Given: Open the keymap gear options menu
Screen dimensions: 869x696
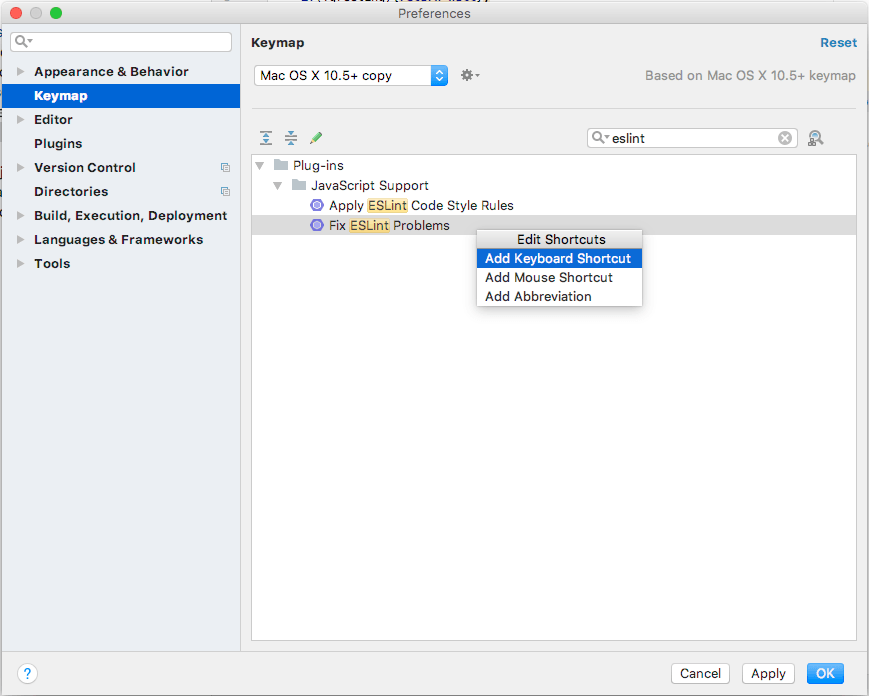Looking at the screenshot, I should (469, 74).
